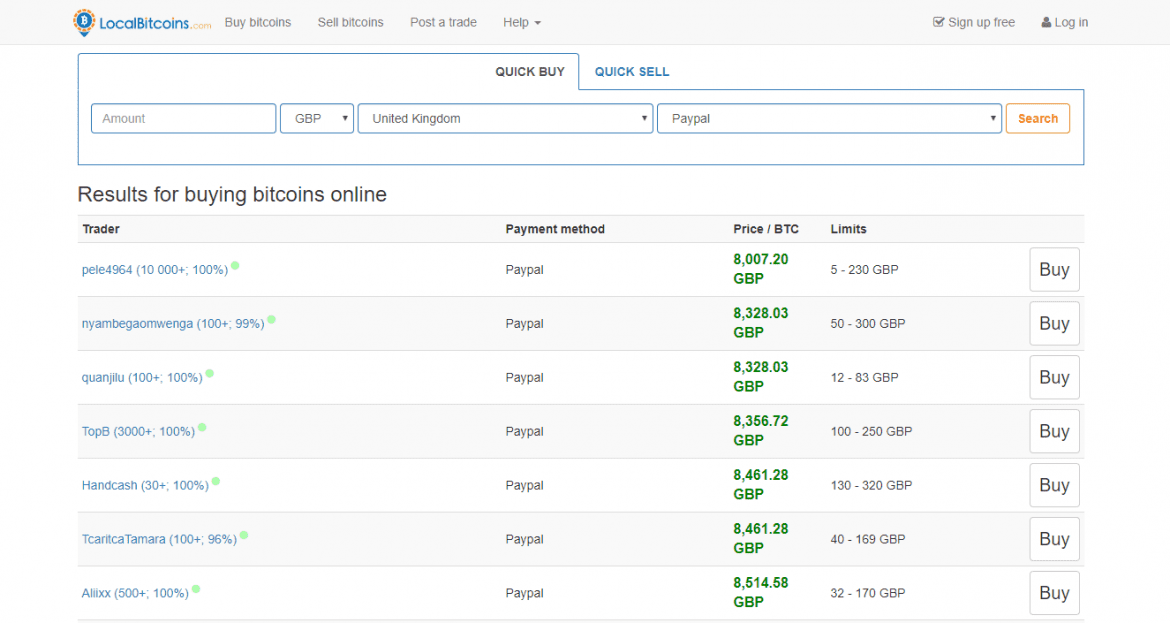Click Buy on the Aliixx offer
The height and width of the screenshot is (623, 1170).
[1054, 593]
